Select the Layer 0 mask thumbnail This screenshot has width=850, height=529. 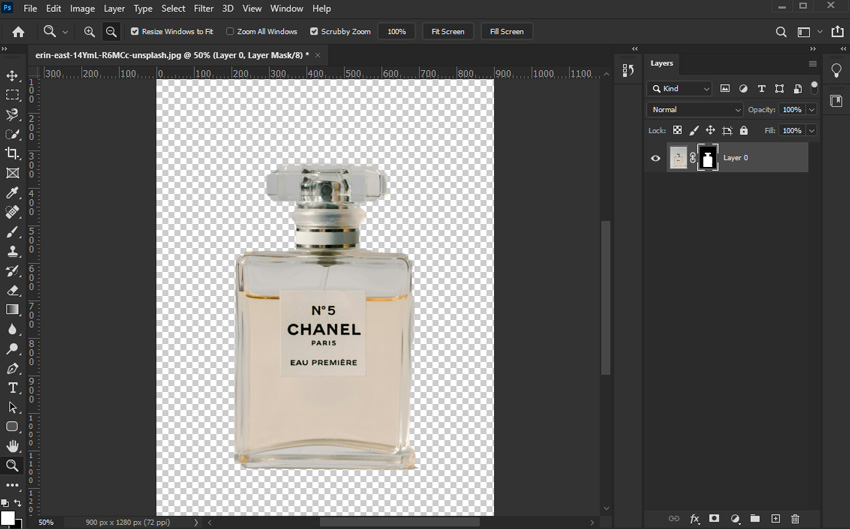(x=707, y=158)
